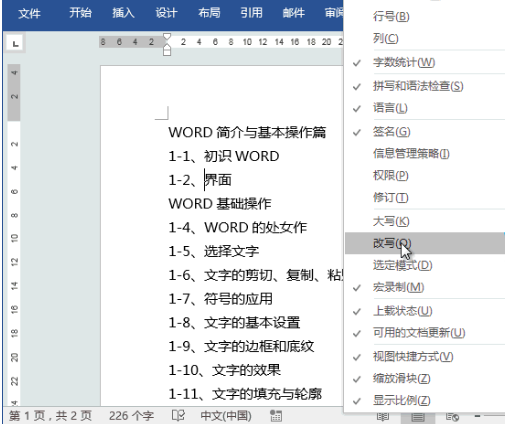Click the line '1-4、WORD 的处女作'

point(238,228)
